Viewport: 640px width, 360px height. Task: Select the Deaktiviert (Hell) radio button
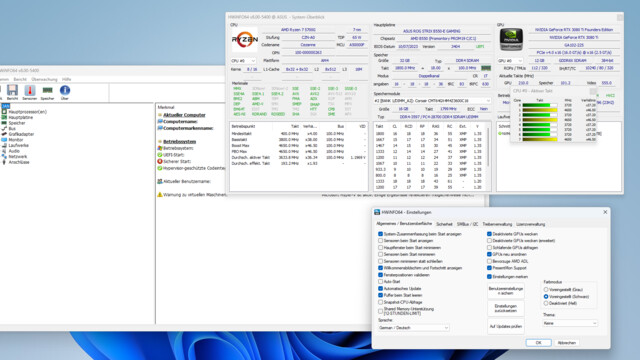tap(546, 303)
